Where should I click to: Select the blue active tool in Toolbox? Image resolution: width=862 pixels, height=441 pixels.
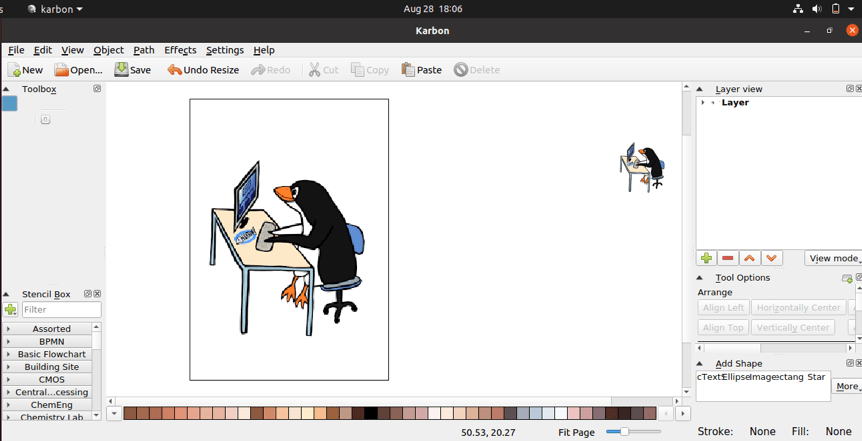coord(10,103)
